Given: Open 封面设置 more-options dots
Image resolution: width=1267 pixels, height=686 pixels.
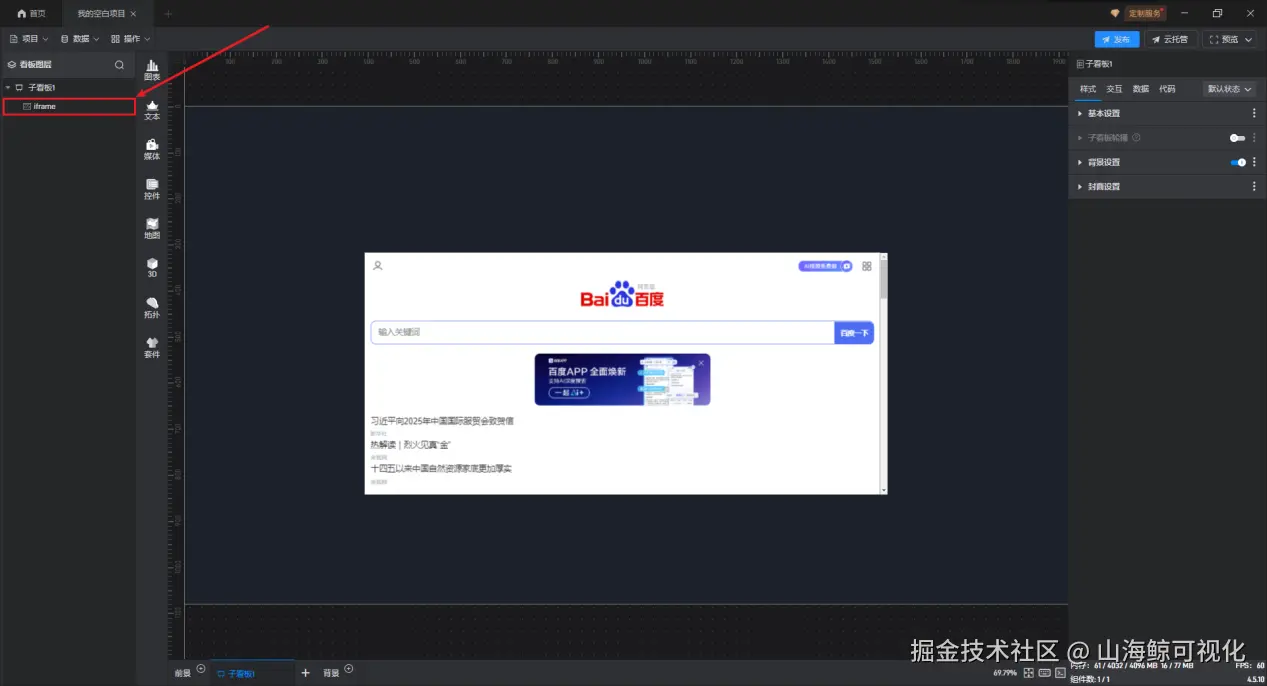Looking at the screenshot, I should (x=1254, y=186).
